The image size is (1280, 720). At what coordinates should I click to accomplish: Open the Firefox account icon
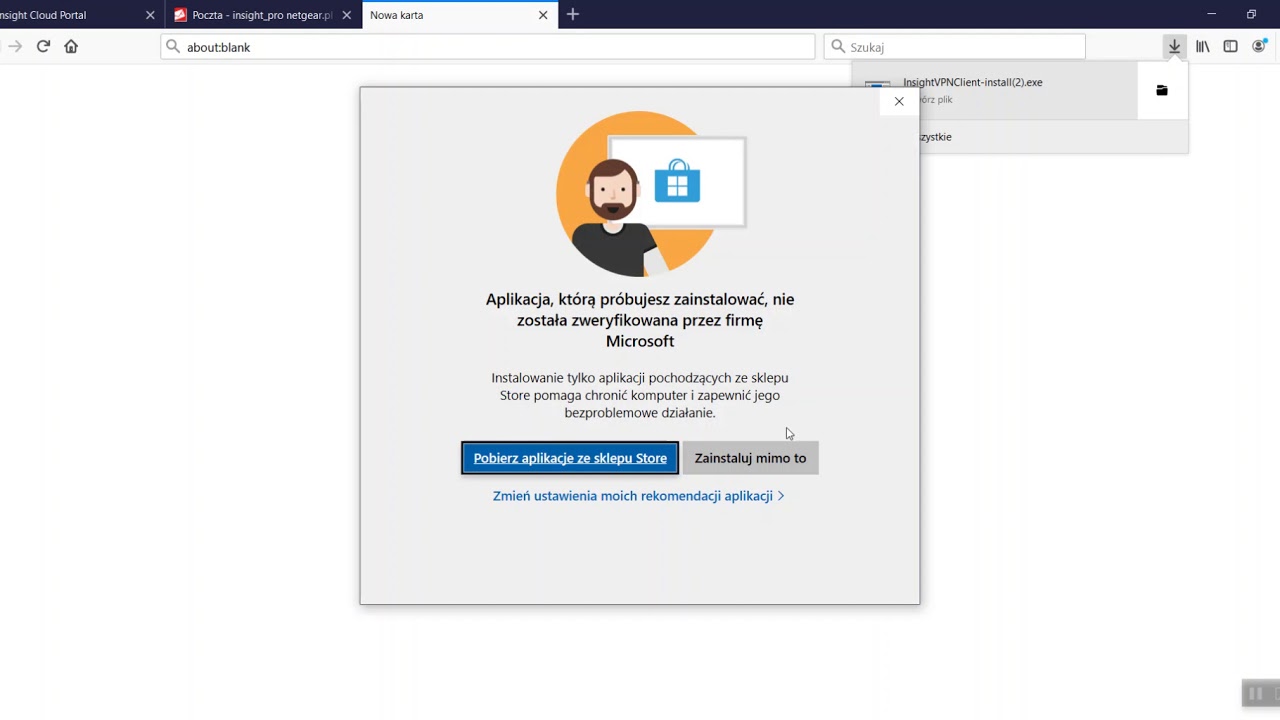(x=1259, y=46)
